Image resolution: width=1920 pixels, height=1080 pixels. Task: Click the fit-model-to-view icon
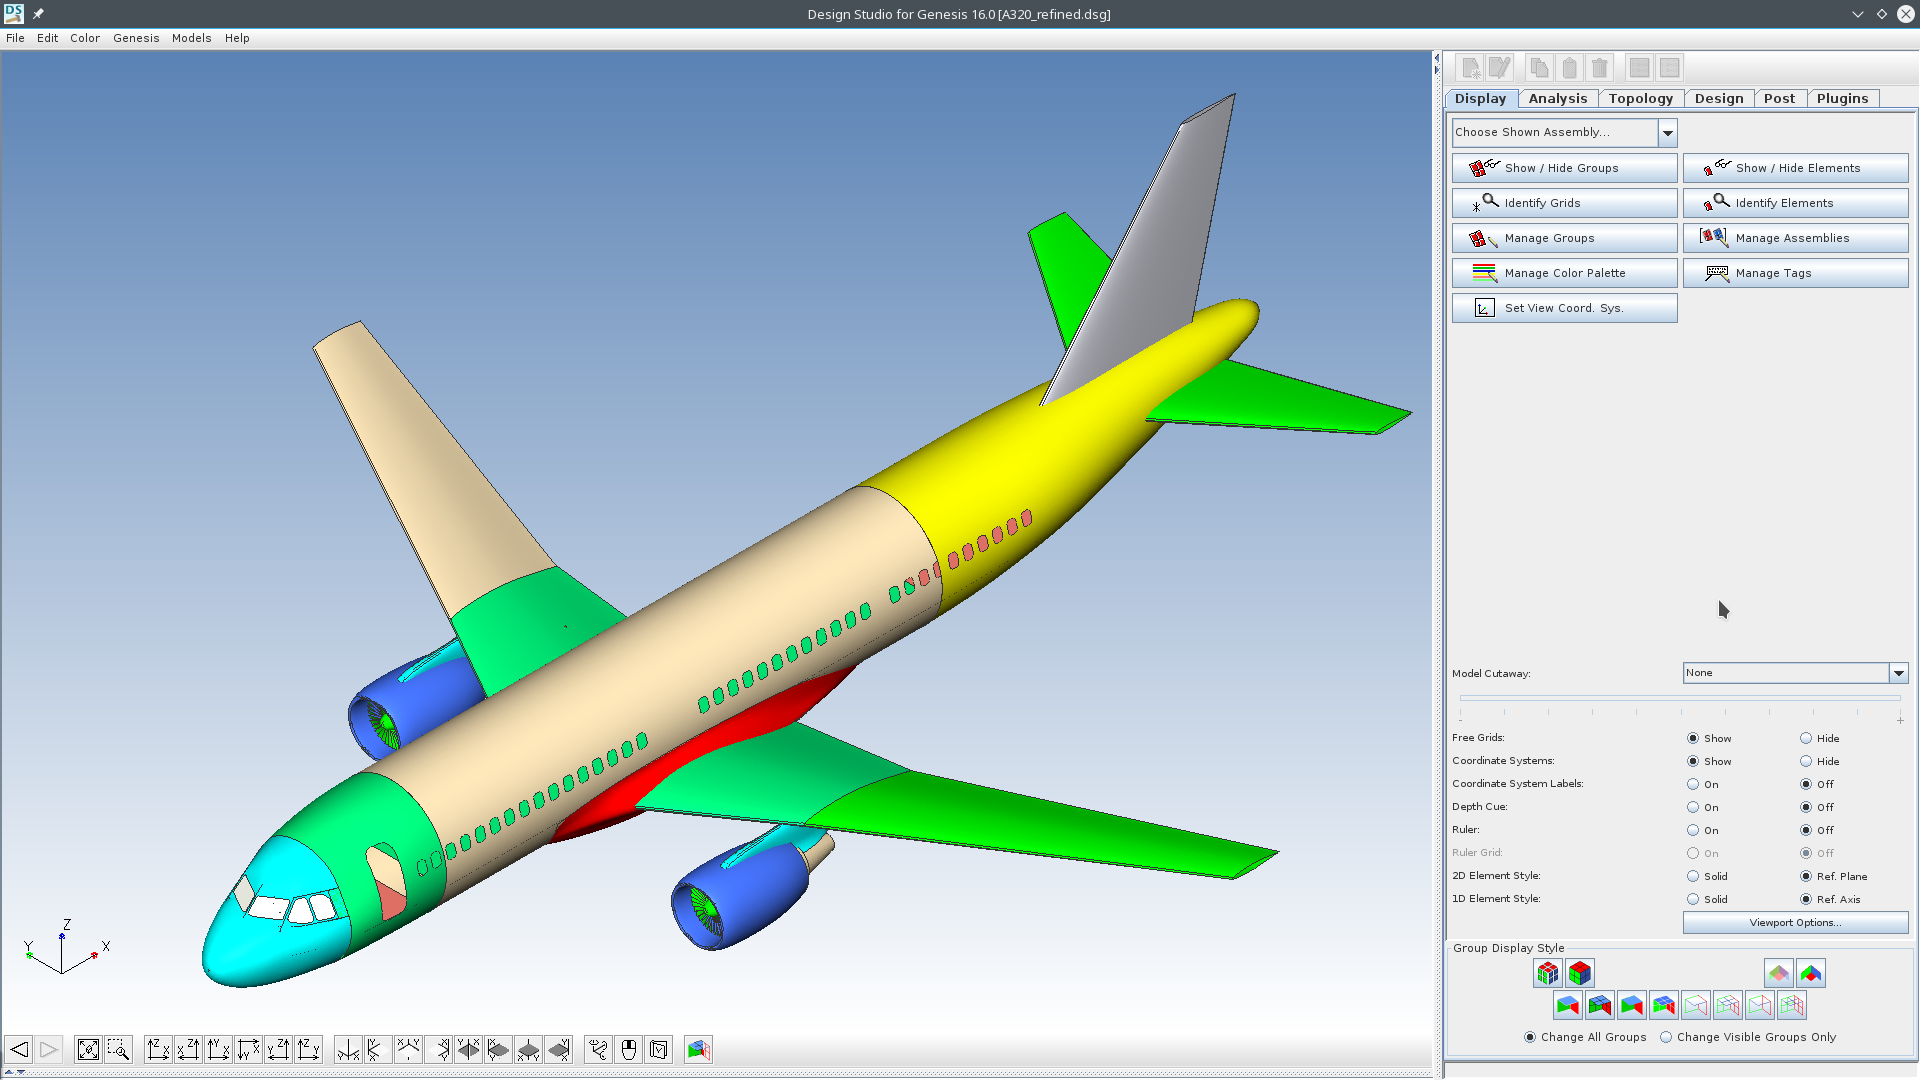coord(88,1049)
